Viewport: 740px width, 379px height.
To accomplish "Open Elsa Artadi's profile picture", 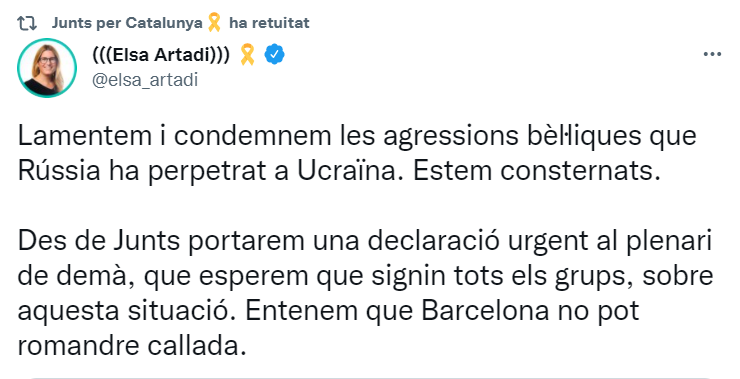I will [x=47, y=67].
